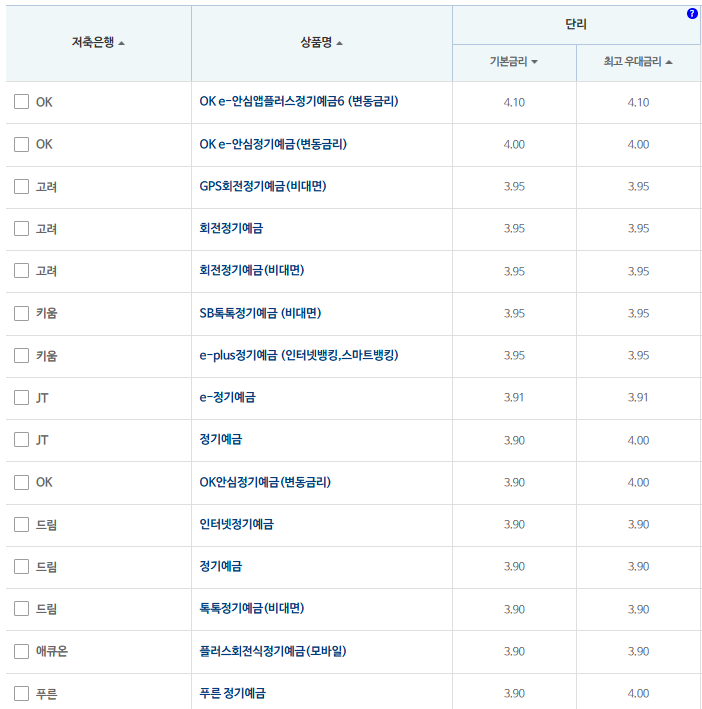
Task: Sort by 최고 우대금리 column arrow
Action: (x=669, y=62)
